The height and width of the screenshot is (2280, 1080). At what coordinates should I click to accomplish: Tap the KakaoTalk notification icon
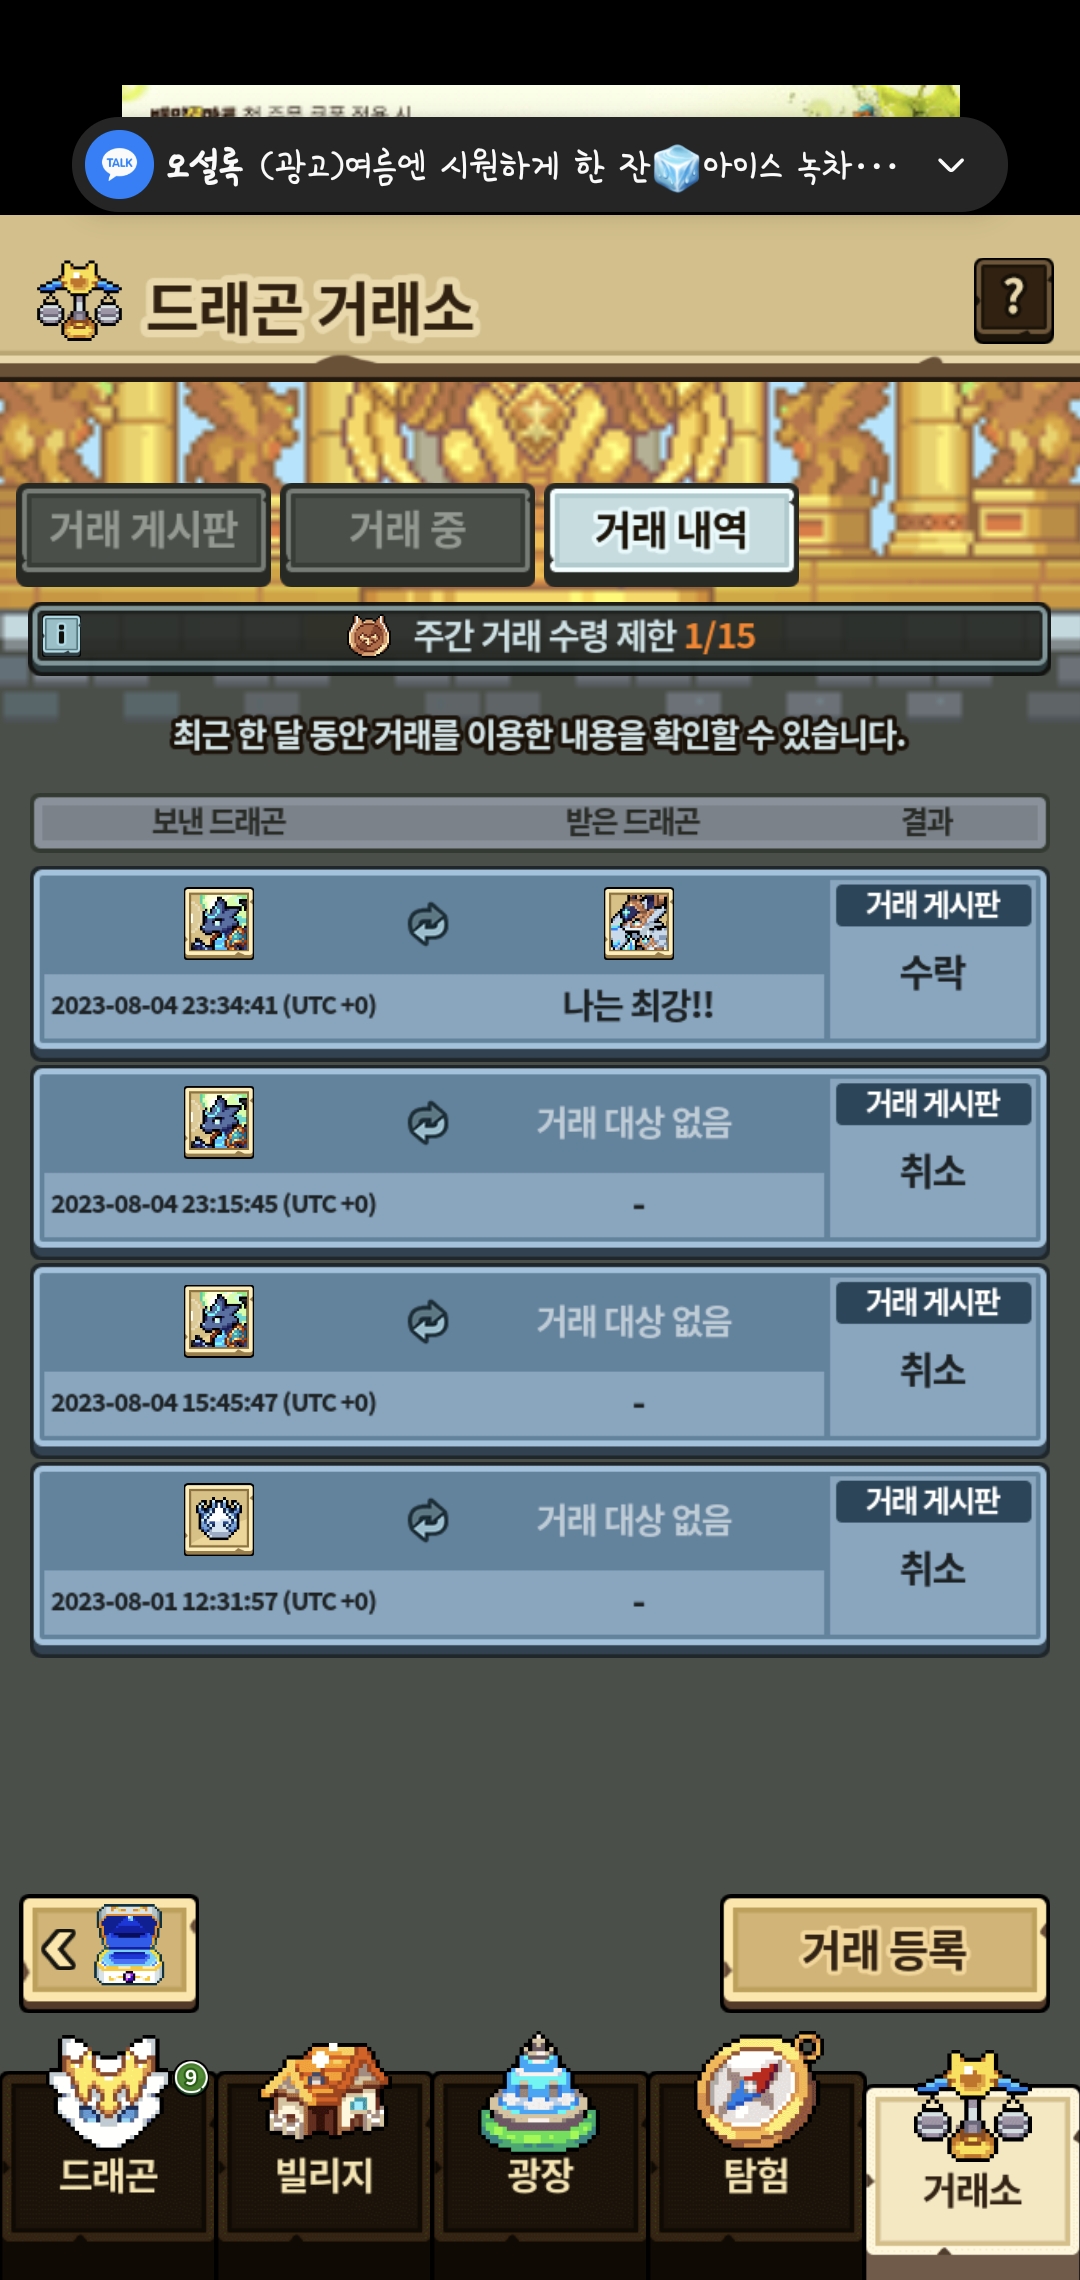pyautogui.click(x=119, y=164)
